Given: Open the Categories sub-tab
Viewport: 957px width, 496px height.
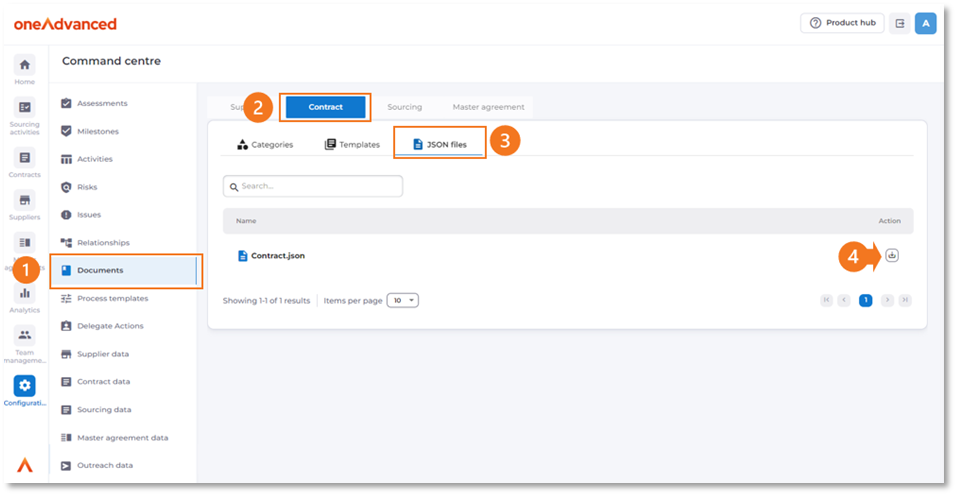Looking at the screenshot, I should (x=265, y=145).
